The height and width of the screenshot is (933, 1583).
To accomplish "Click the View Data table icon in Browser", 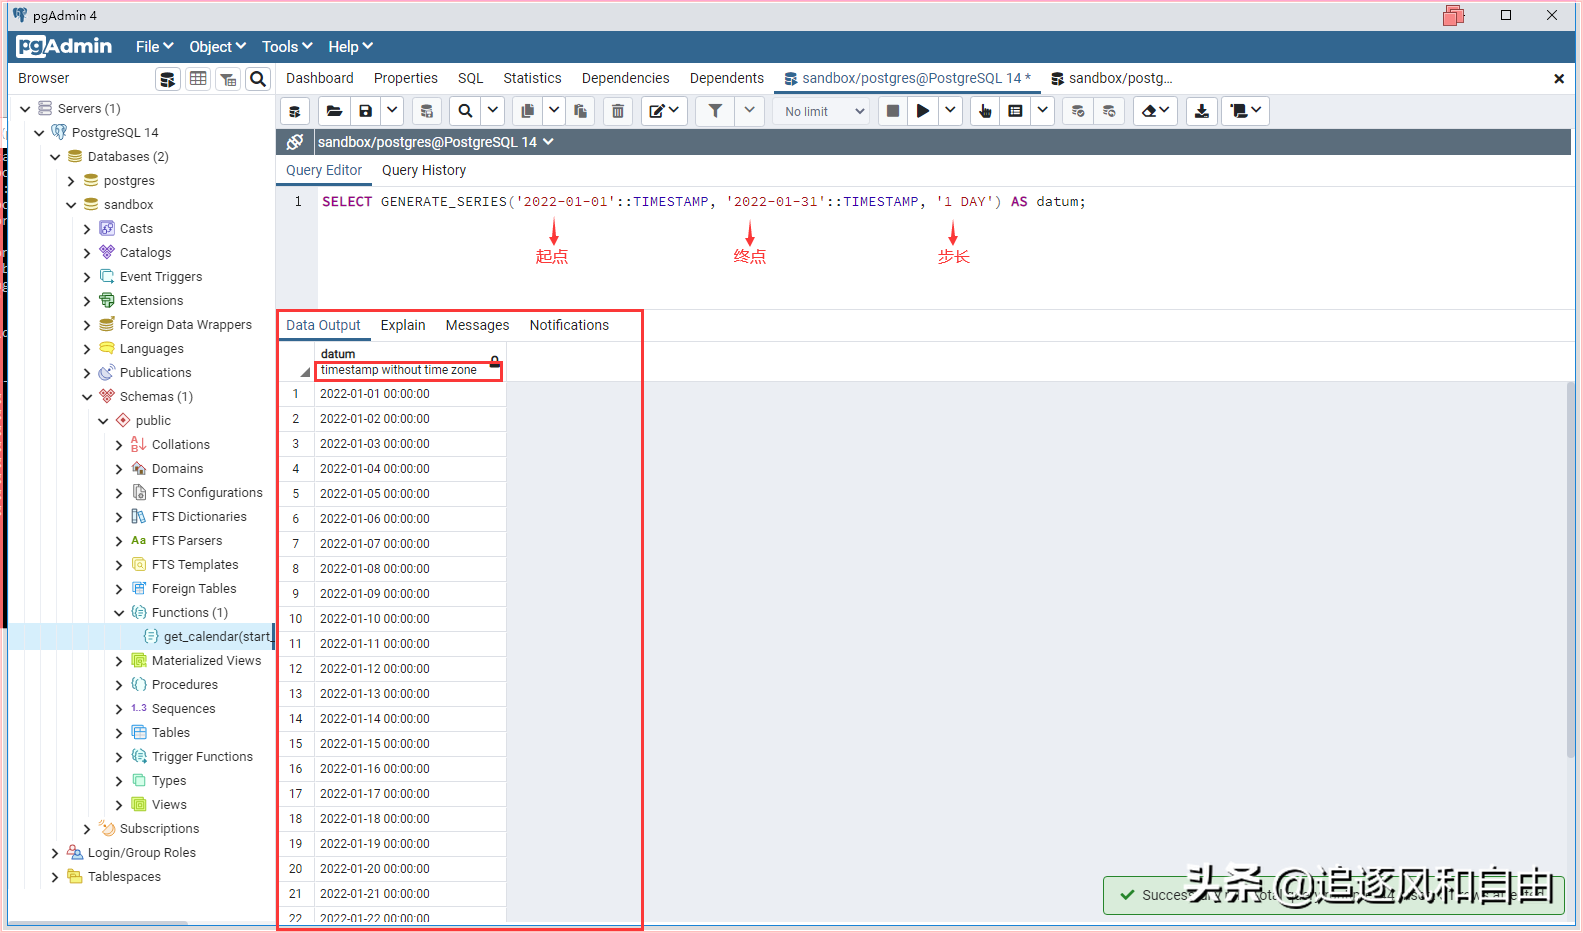I will coord(198,79).
